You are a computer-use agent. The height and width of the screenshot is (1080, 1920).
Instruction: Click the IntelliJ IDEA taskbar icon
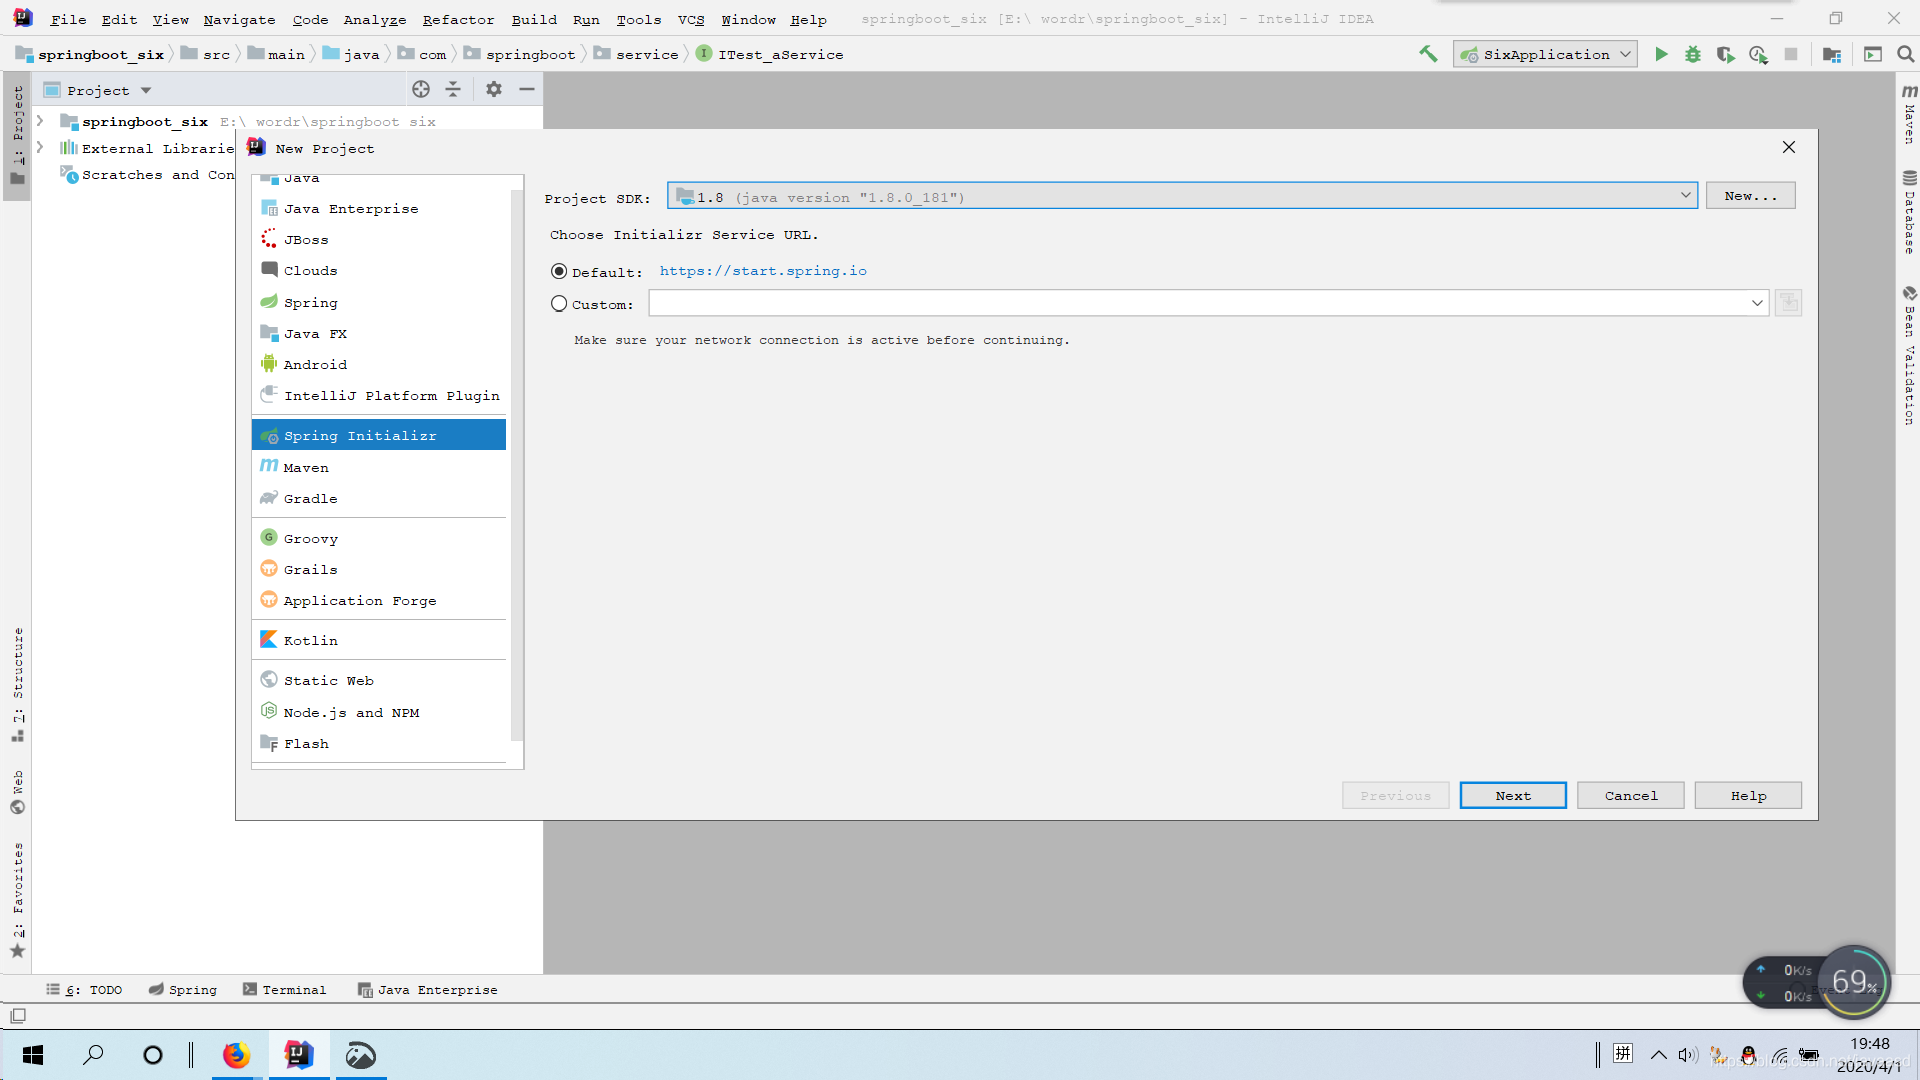(x=298, y=1055)
